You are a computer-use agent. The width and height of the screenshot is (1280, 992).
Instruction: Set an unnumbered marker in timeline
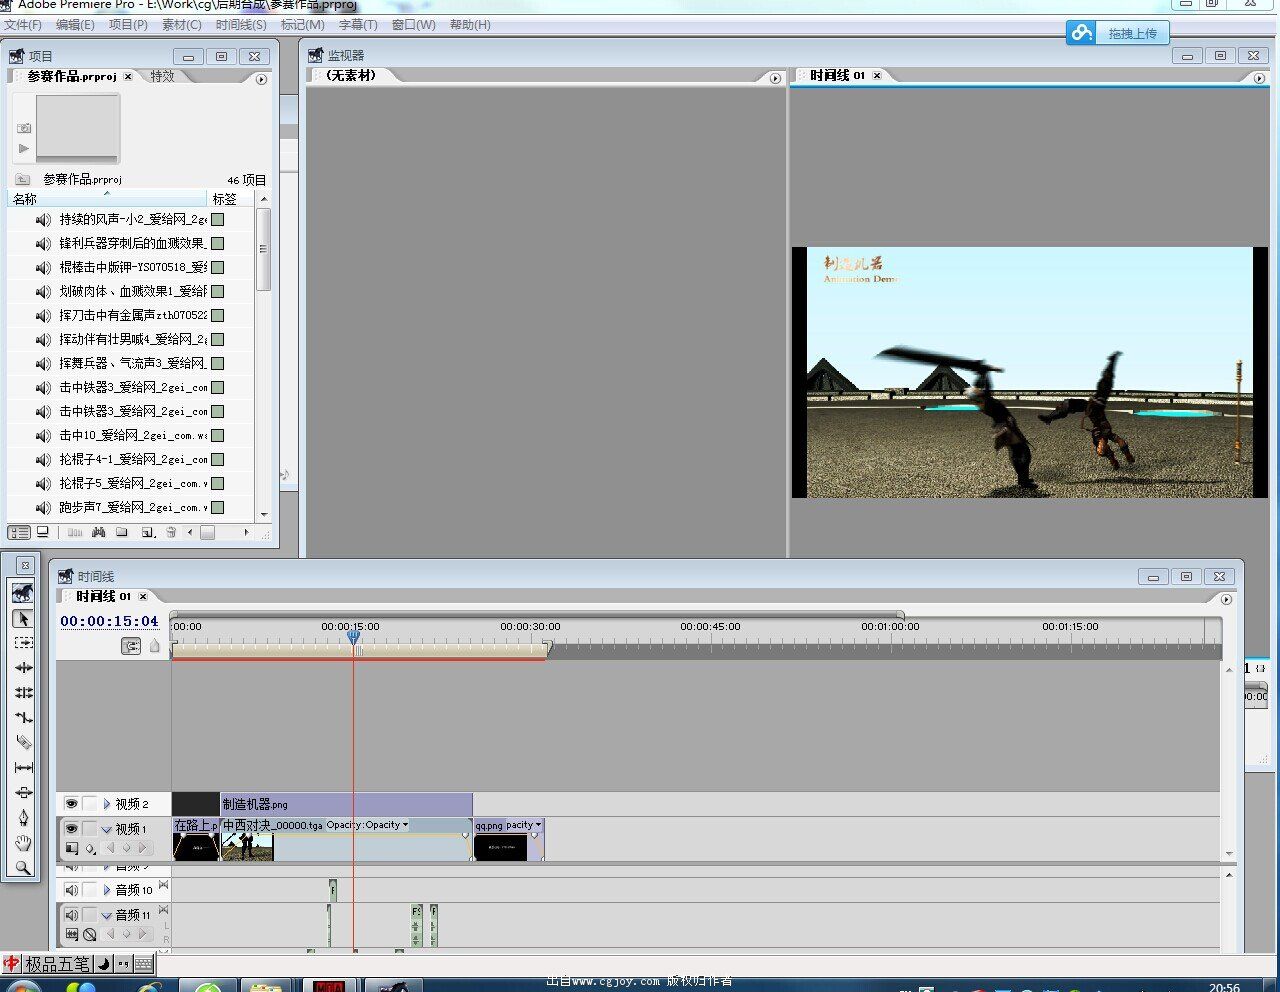point(155,647)
